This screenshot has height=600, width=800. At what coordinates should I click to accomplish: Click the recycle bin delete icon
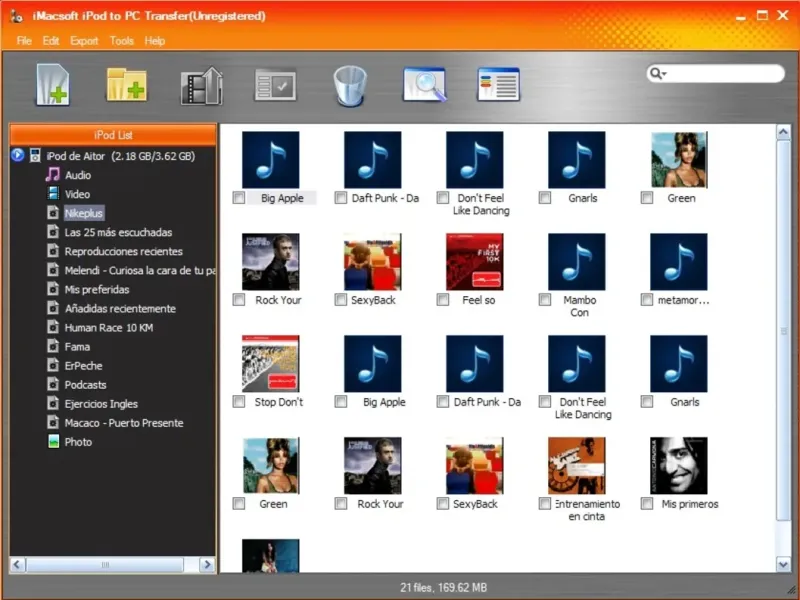[x=350, y=86]
